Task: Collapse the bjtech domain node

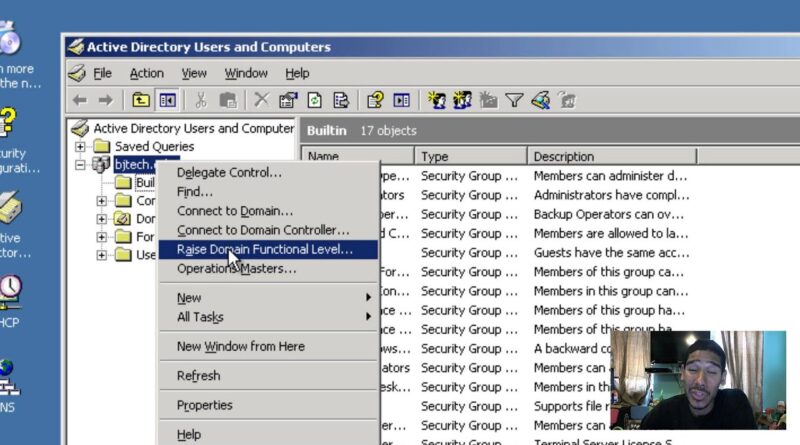Action: point(80,165)
